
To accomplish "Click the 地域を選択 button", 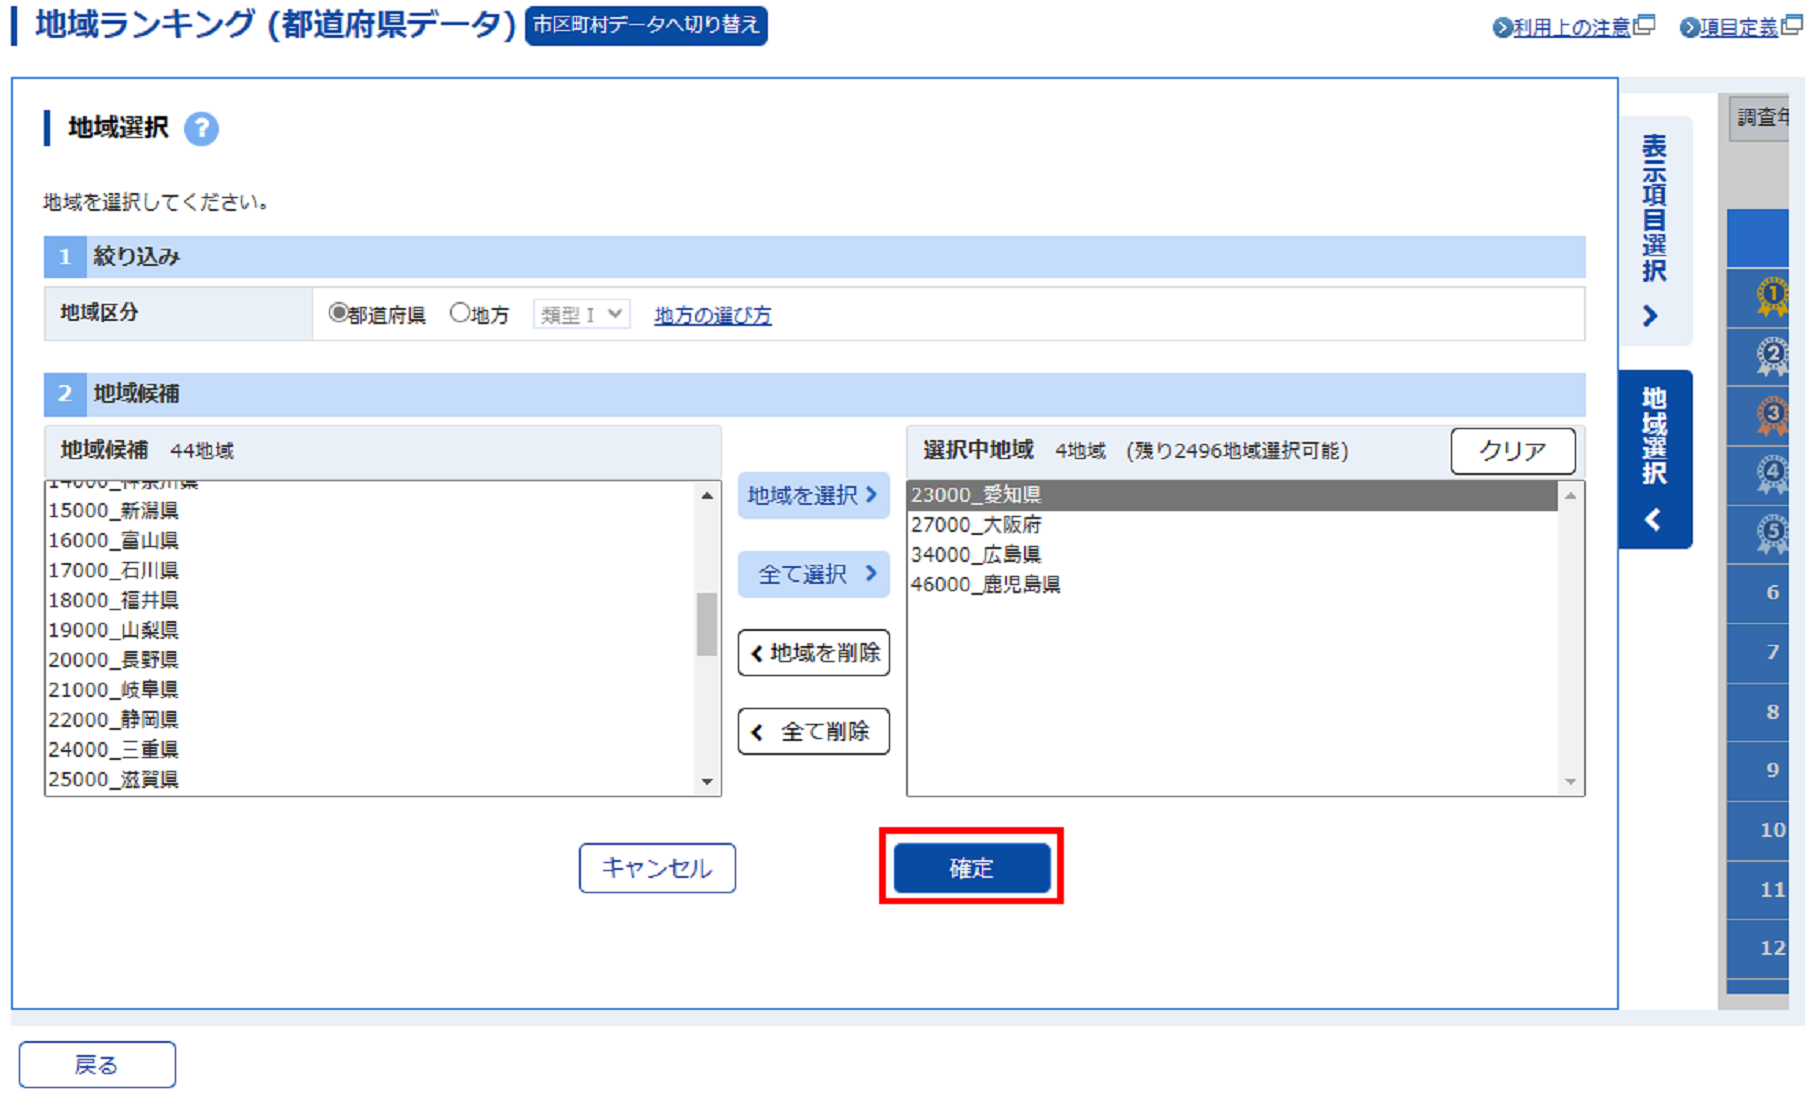I will click(813, 495).
